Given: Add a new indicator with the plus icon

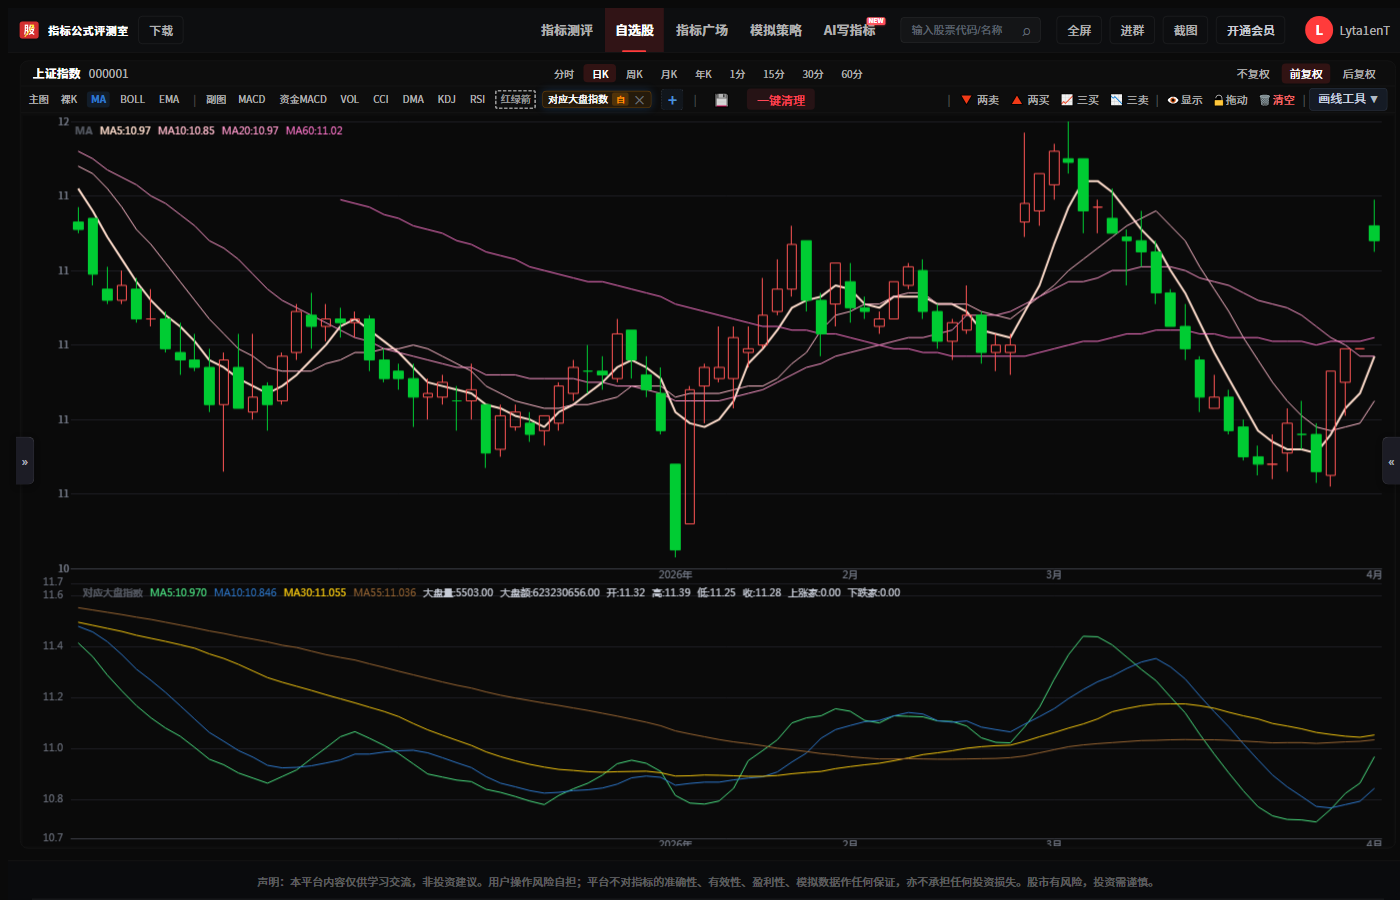Looking at the screenshot, I should (672, 100).
